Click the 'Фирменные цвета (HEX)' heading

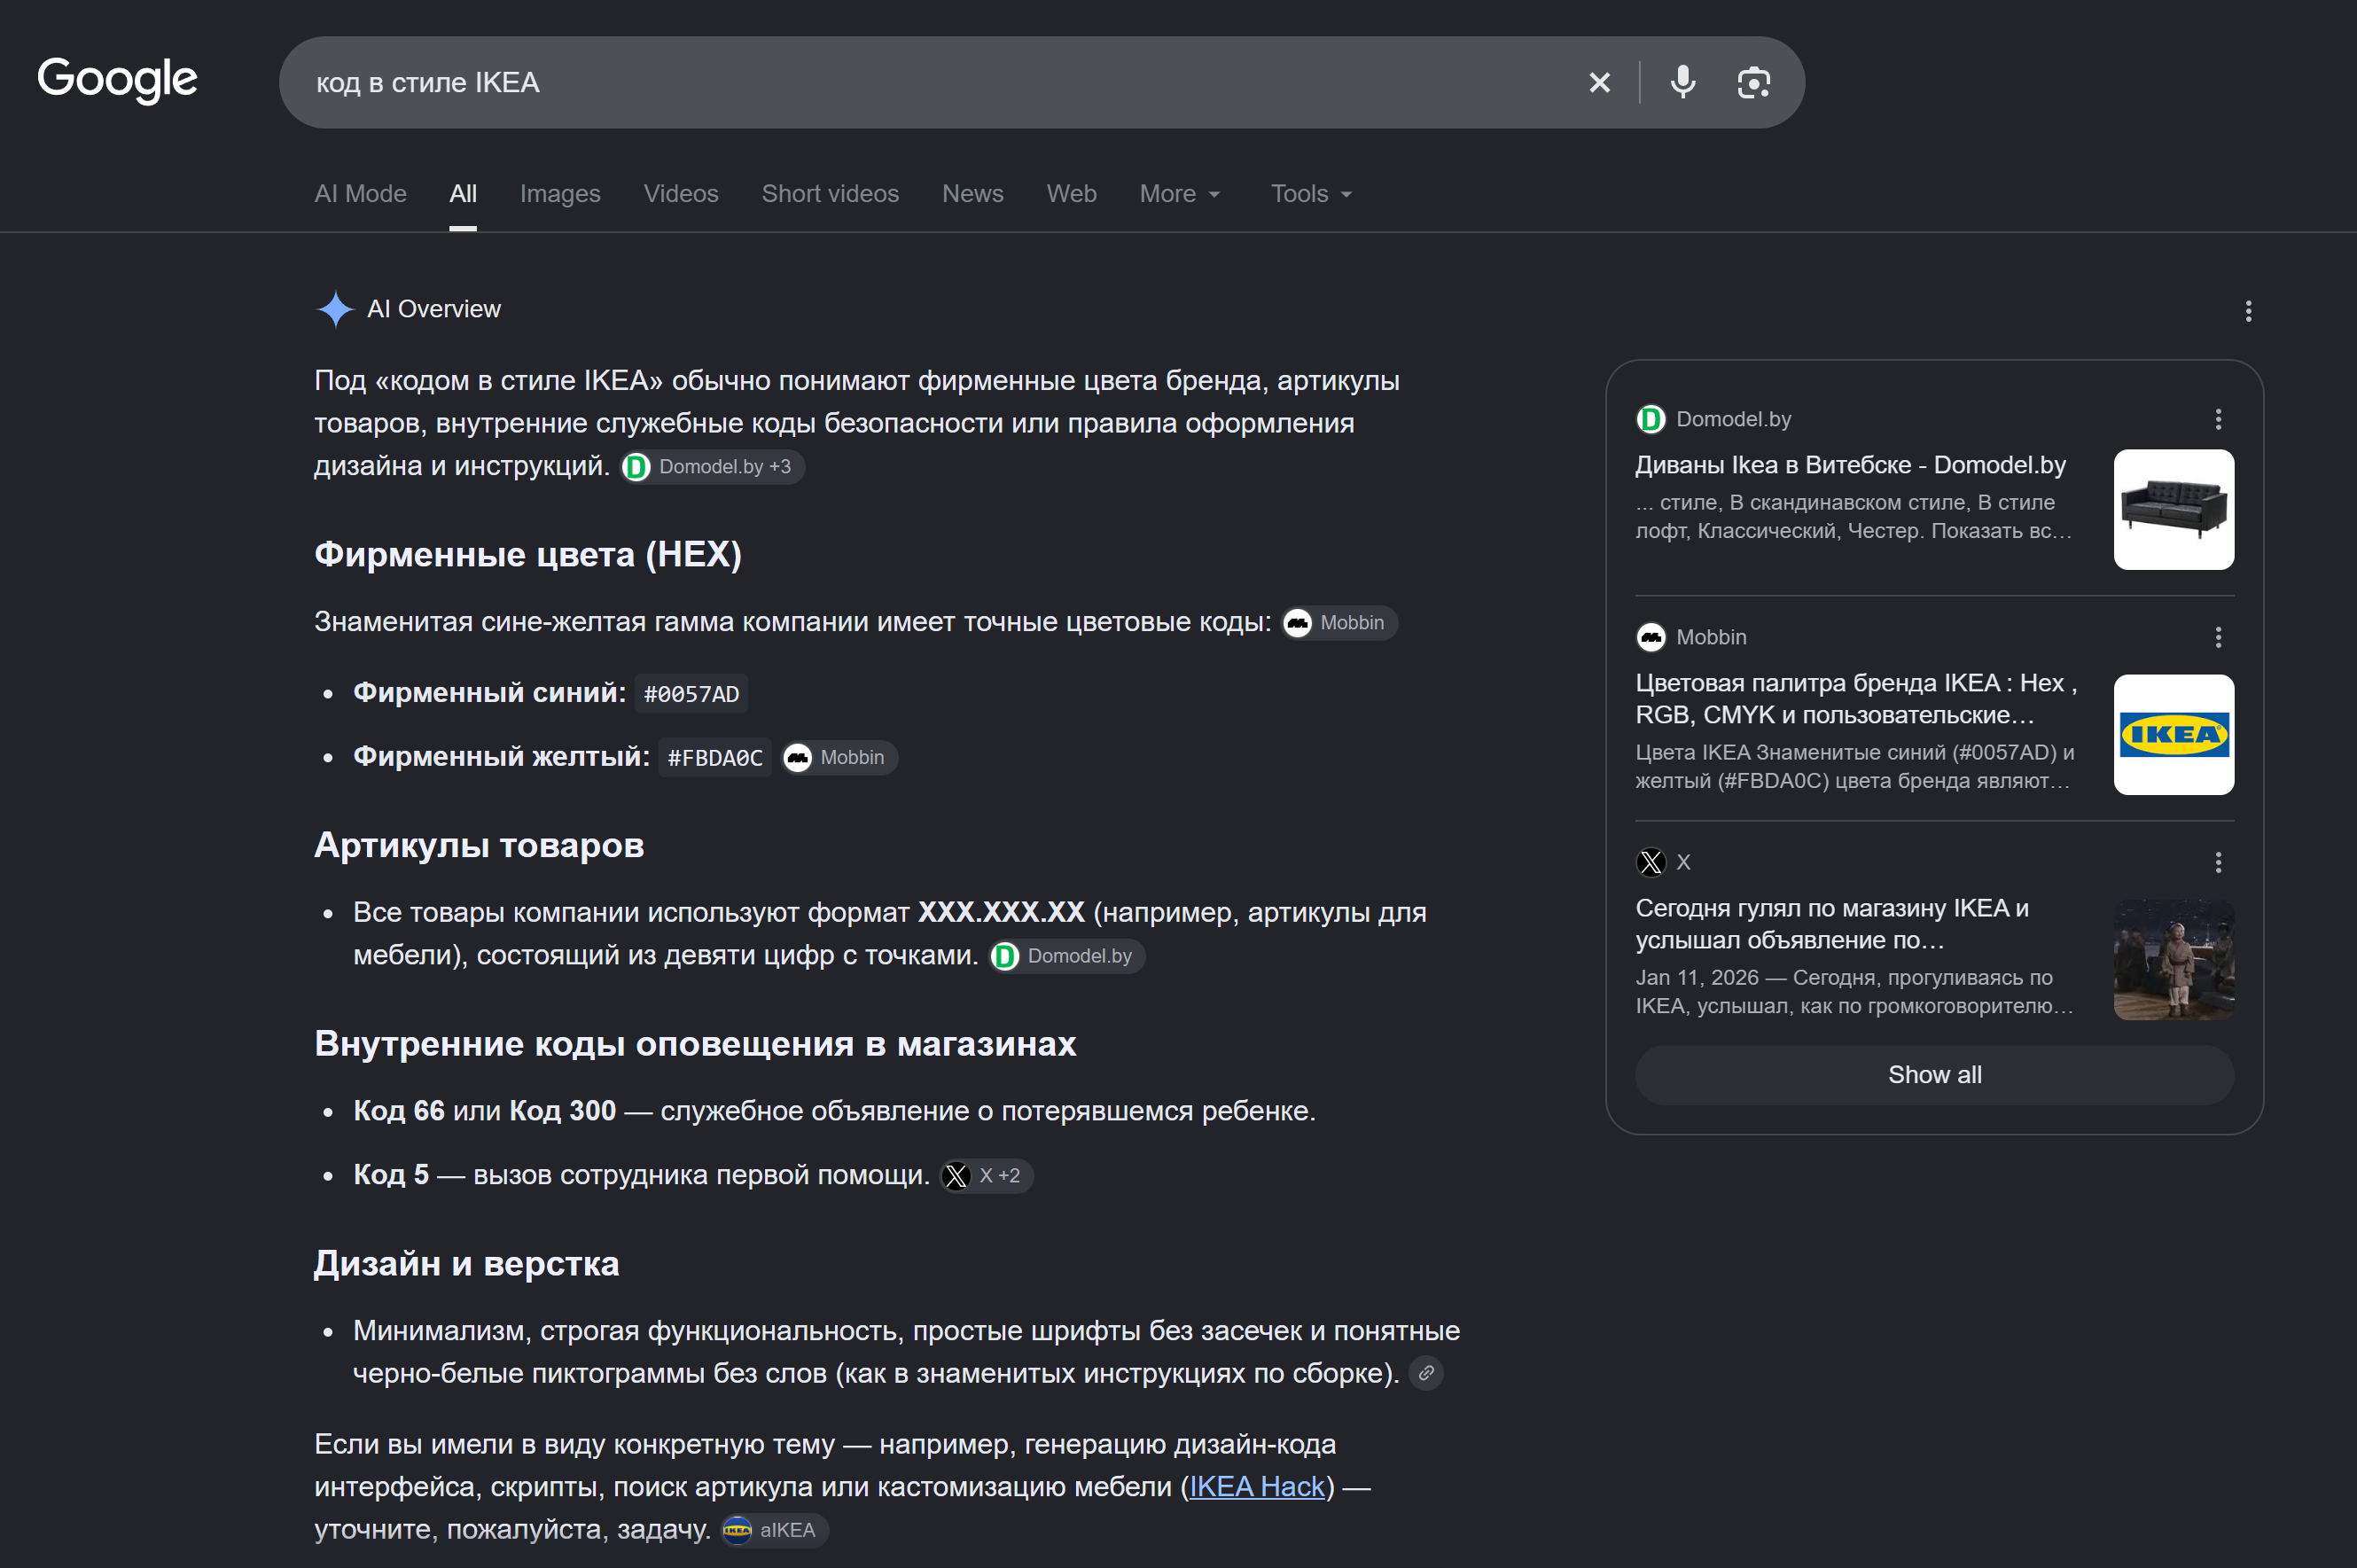(x=528, y=555)
